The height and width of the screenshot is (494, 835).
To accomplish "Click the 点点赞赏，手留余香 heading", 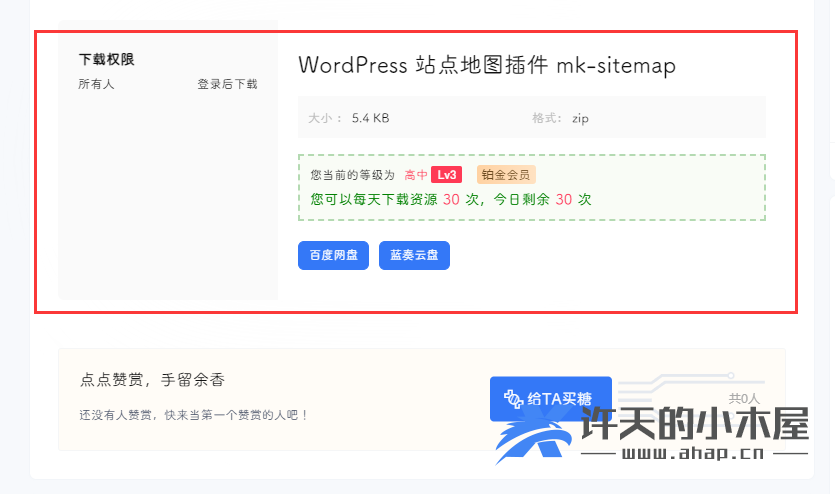I will coord(152,380).
